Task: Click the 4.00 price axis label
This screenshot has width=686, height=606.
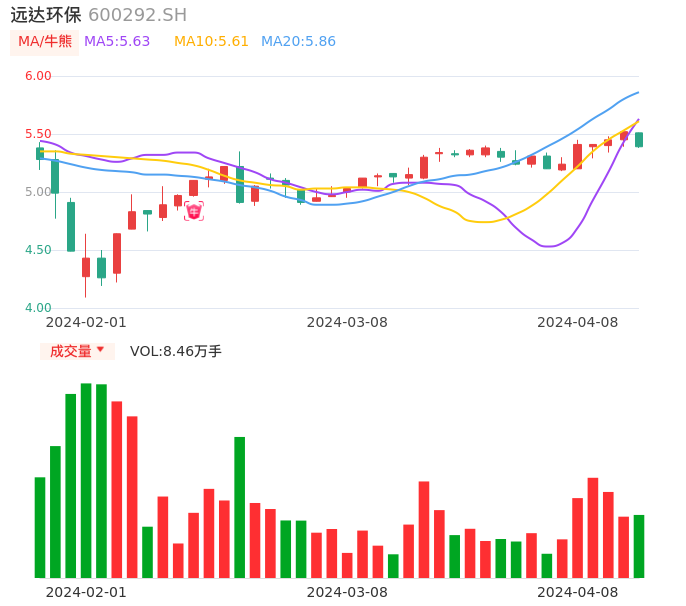Action: tap(38, 308)
